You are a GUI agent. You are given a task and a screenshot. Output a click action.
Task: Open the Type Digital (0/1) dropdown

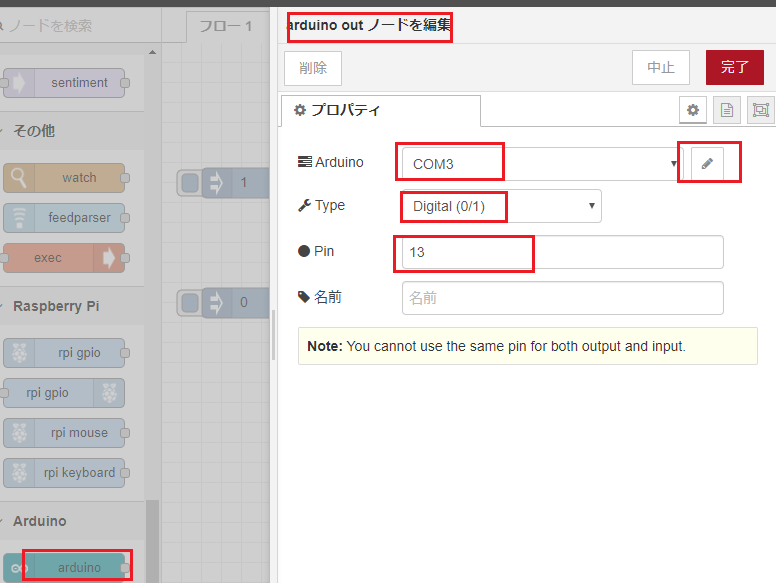pos(501,206)
